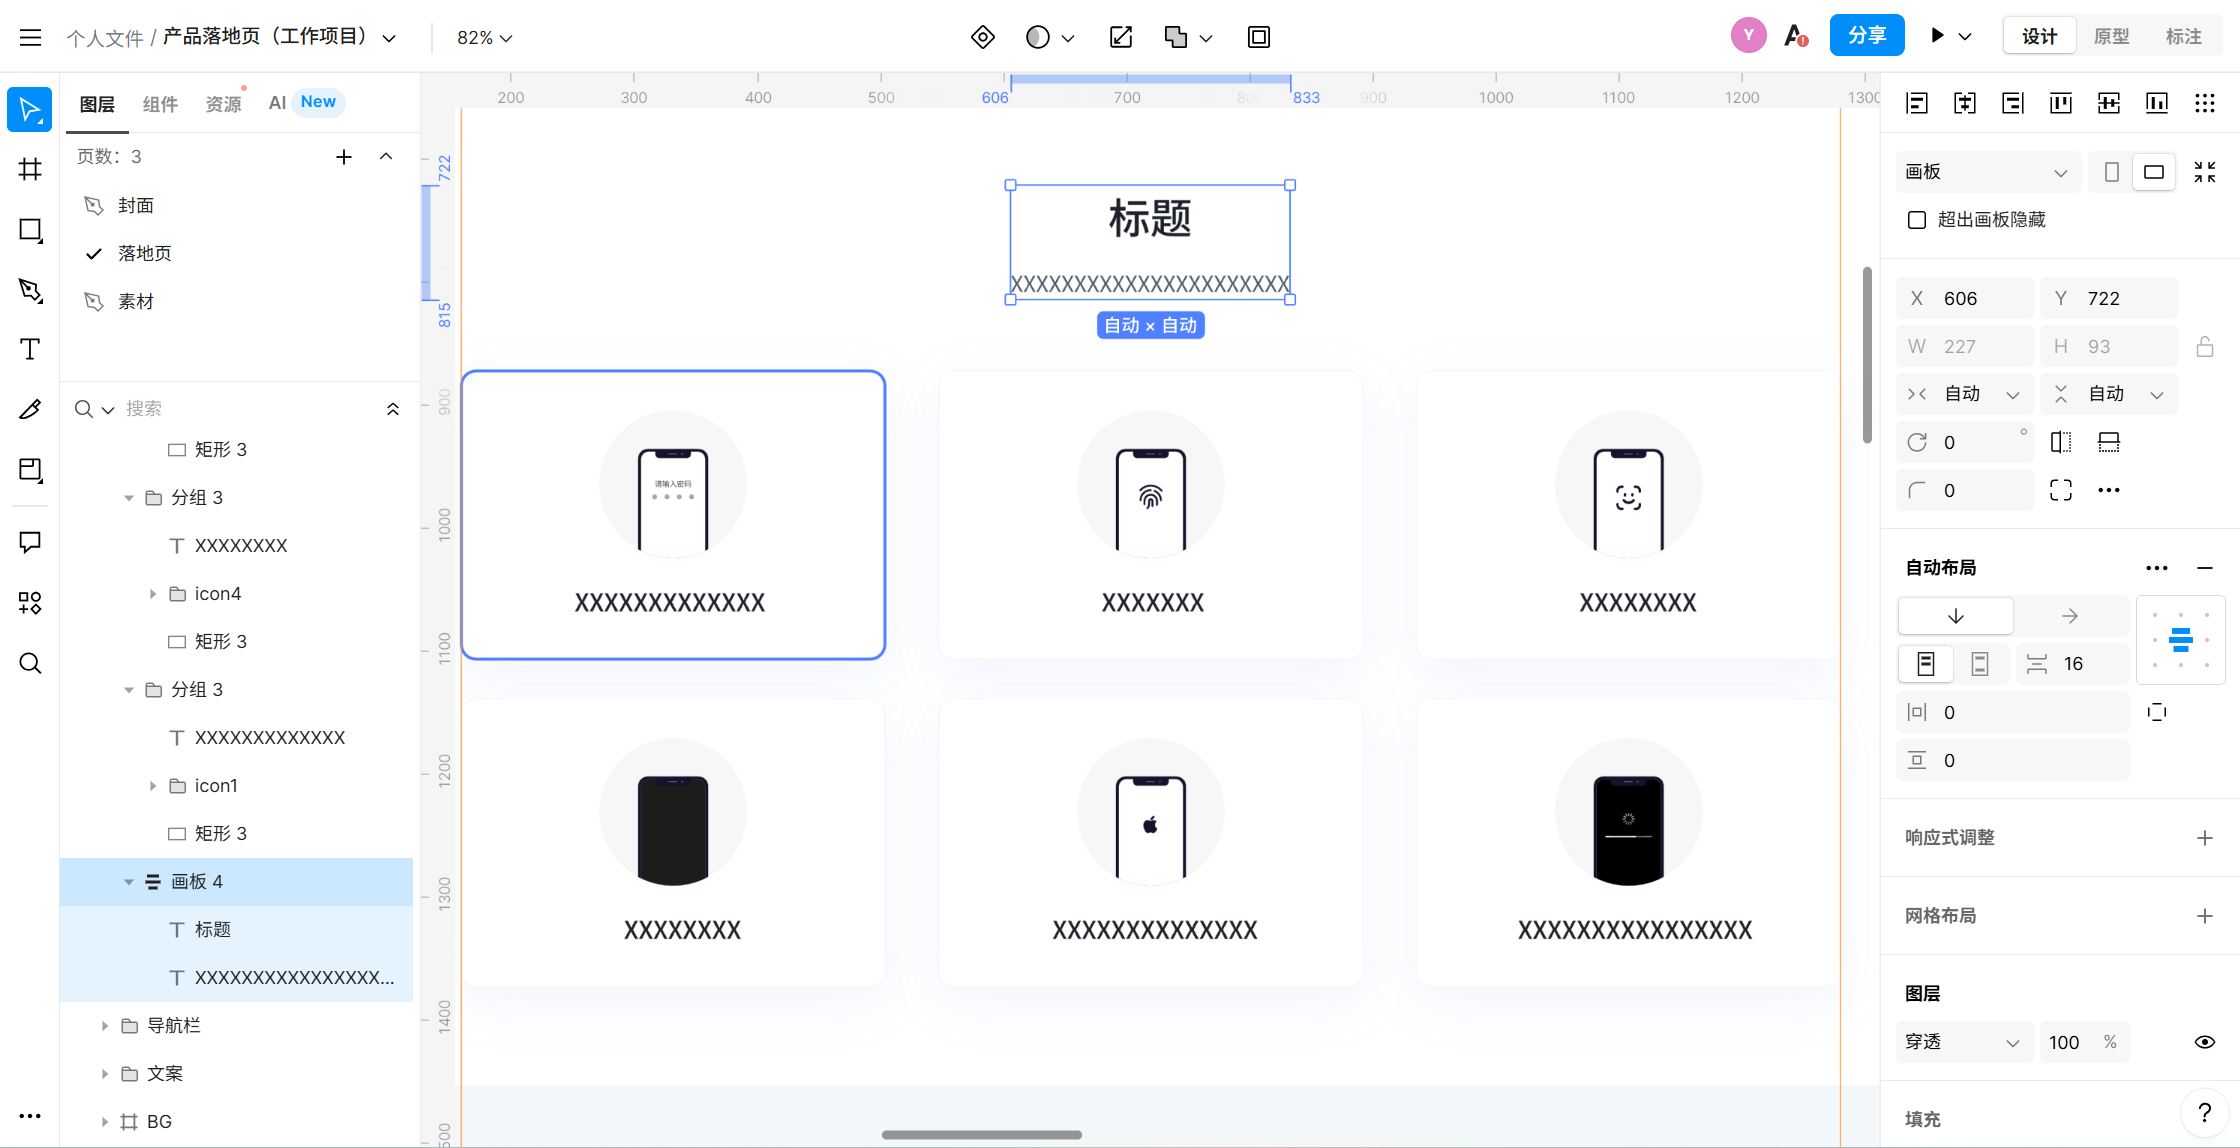Open the 82% zoom dropdown
Viewport: 2240px width, 1148px height.
tap(484, 37)
